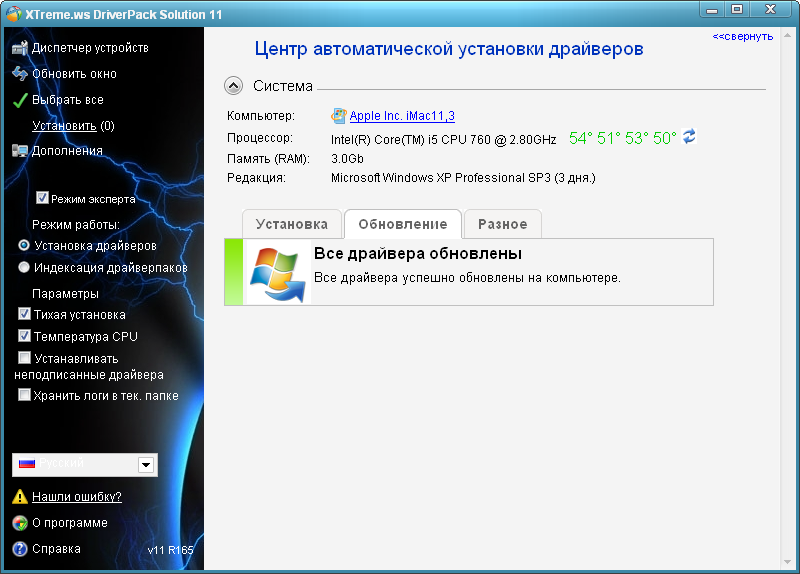Viewport: 800px width, 574px height.
Task: Click the blue Help question mark icon
Action: click(x=19, y=549)
